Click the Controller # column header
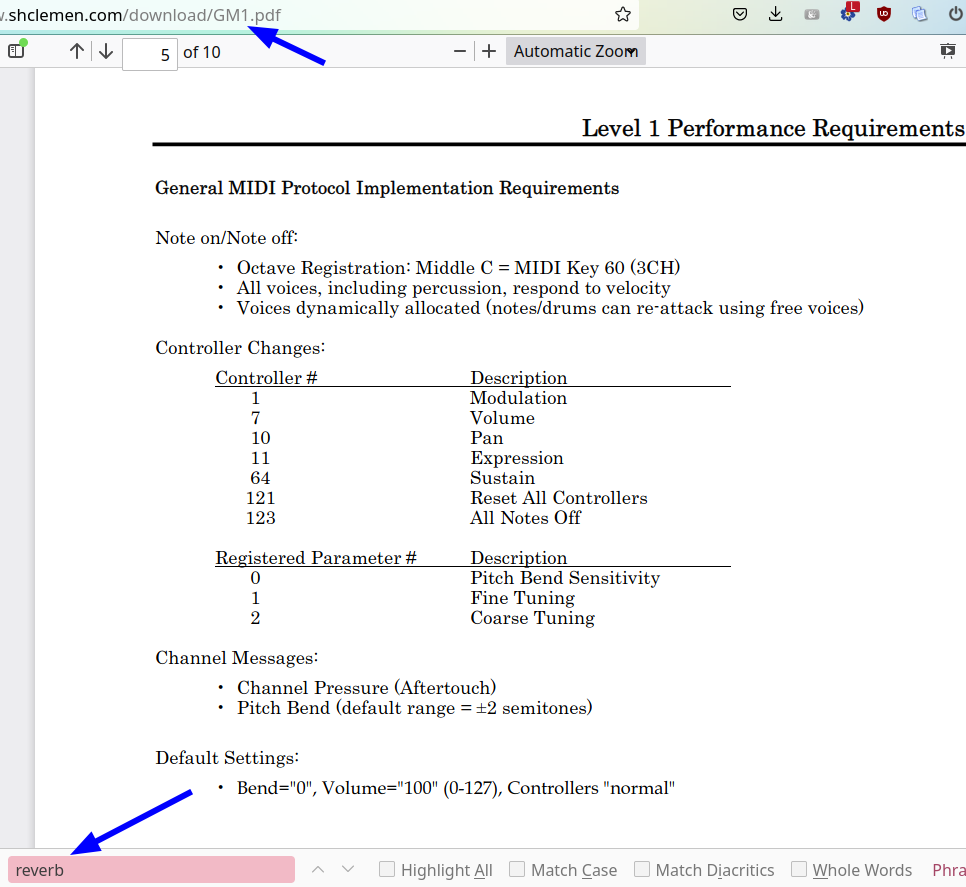Viewport: 966px width, 887px height. [x=266, y=378]
